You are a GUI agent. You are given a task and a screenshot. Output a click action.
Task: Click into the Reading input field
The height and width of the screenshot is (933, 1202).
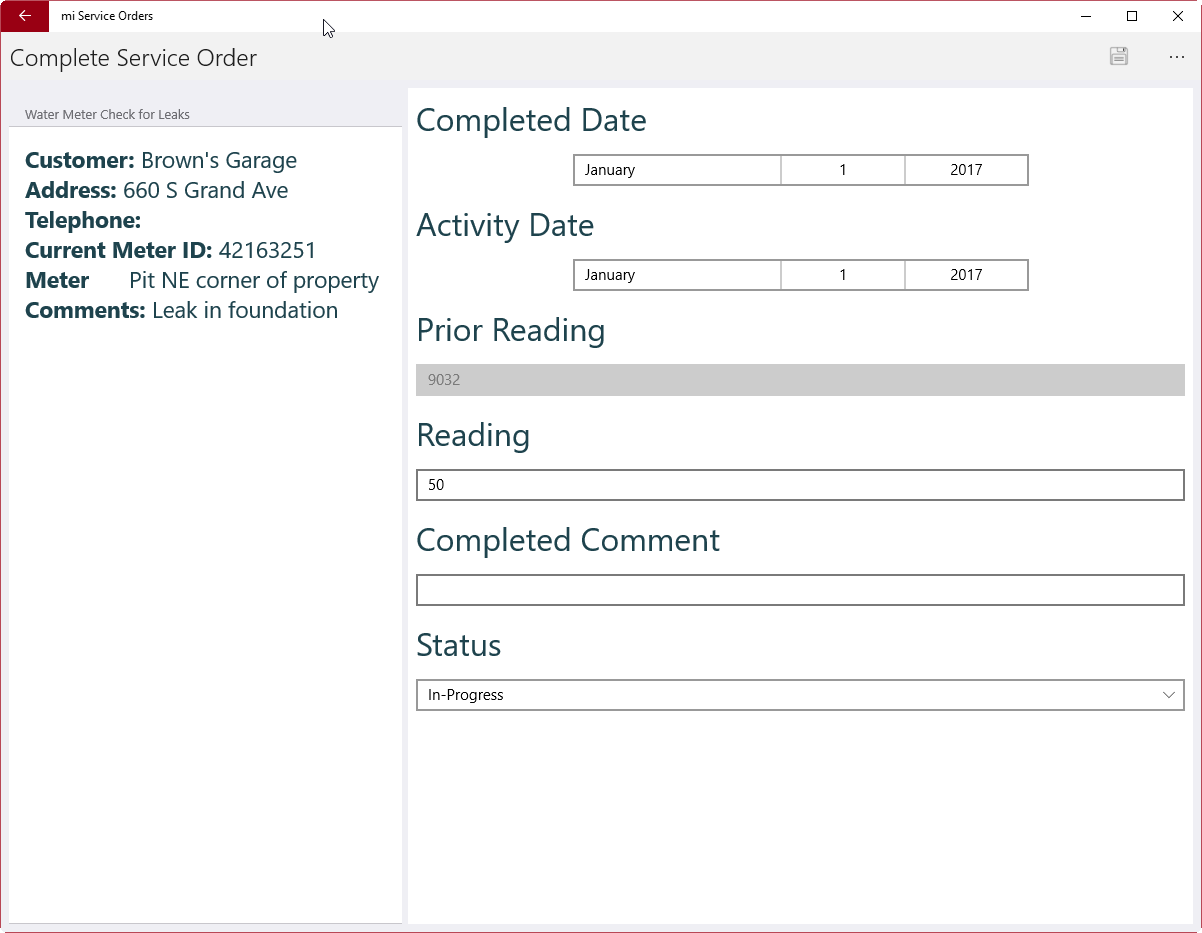(800, 485)
